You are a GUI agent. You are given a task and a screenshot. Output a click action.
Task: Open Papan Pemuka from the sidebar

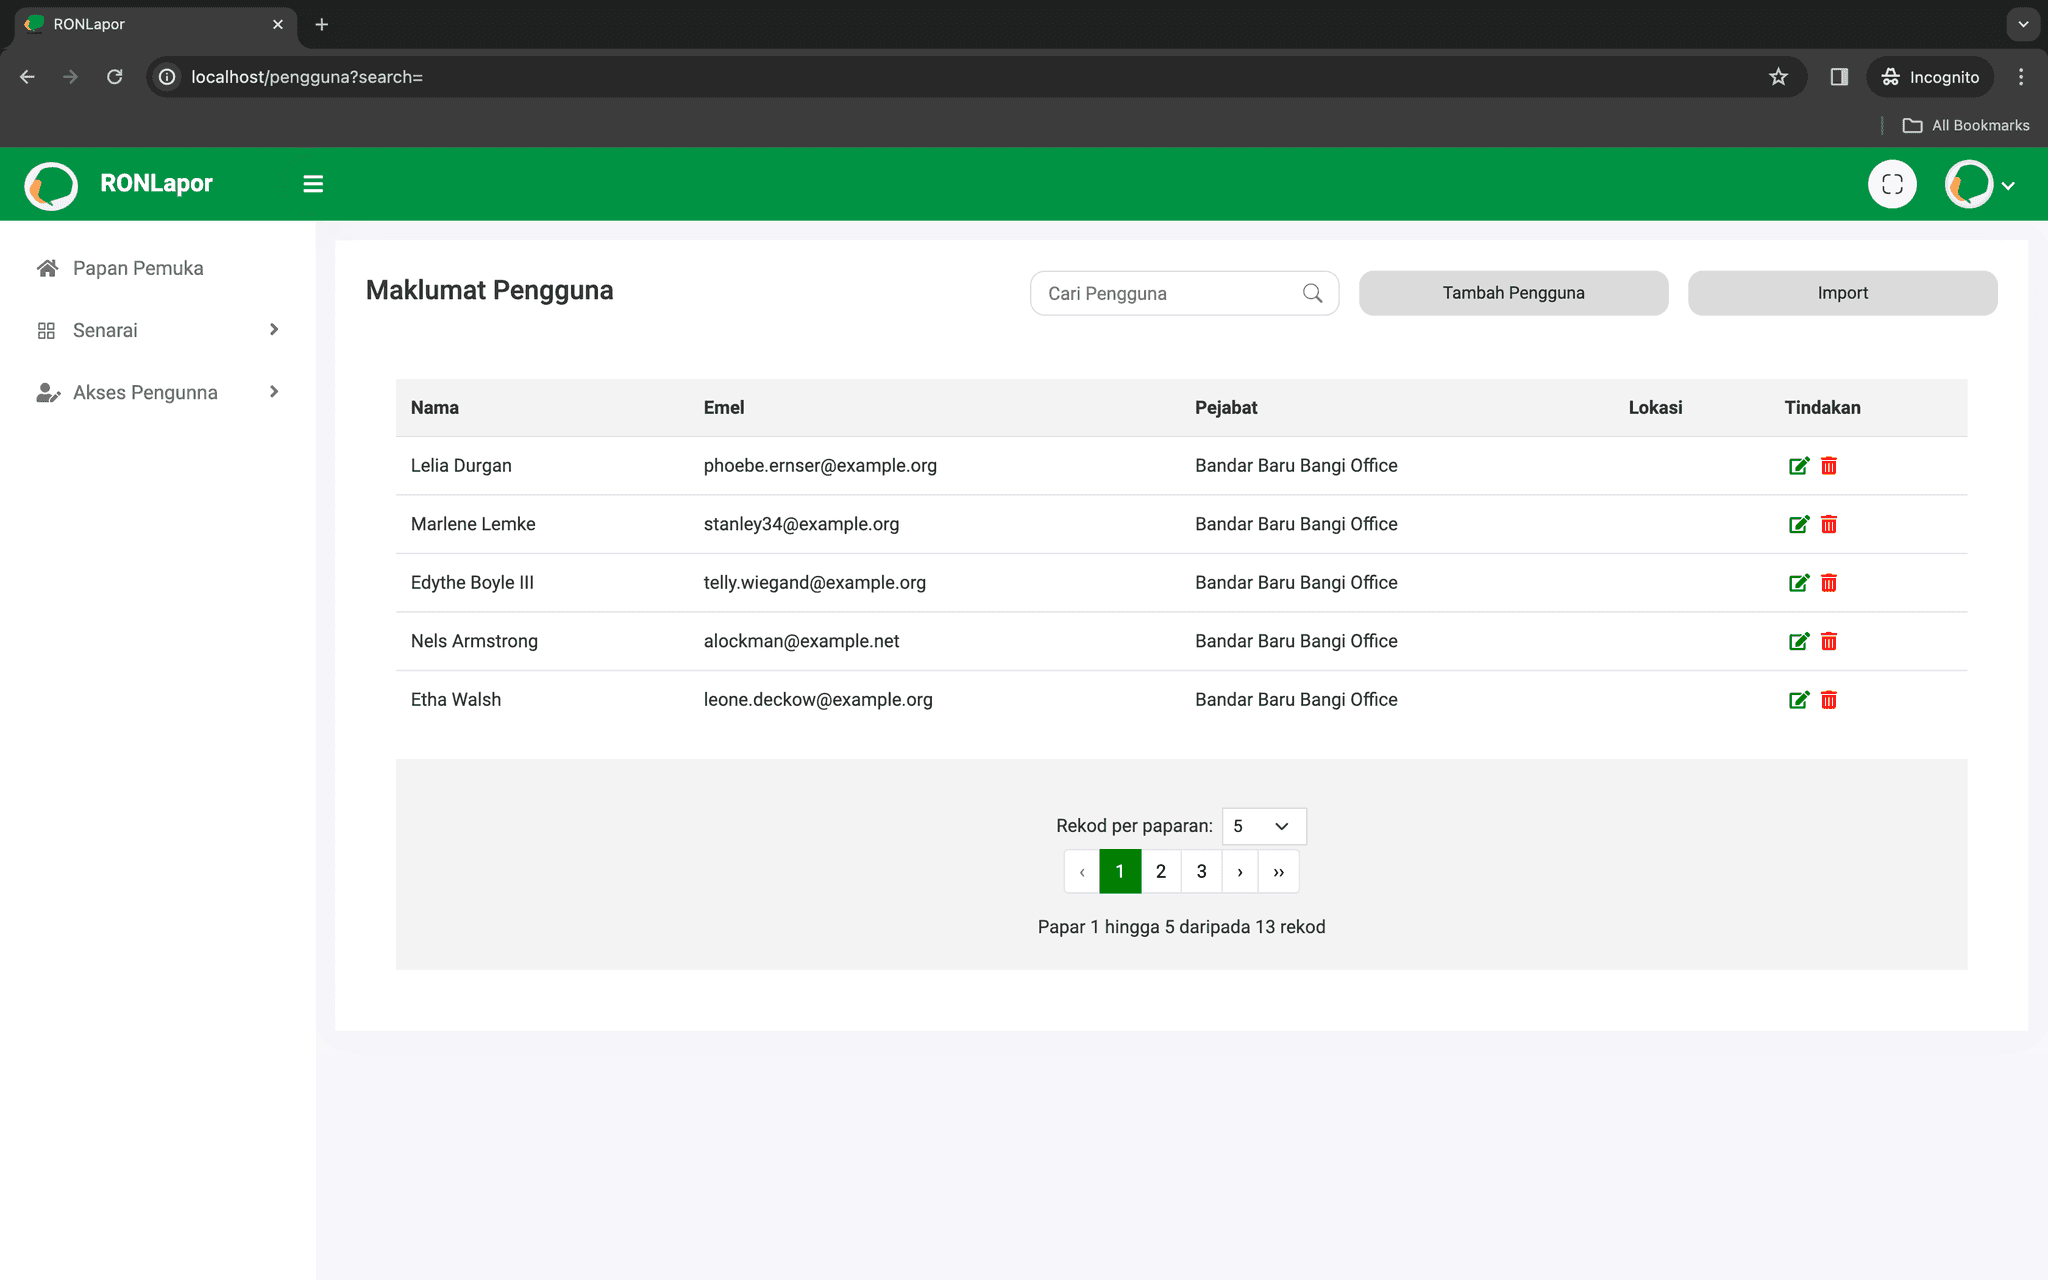(x=138, y=268)
